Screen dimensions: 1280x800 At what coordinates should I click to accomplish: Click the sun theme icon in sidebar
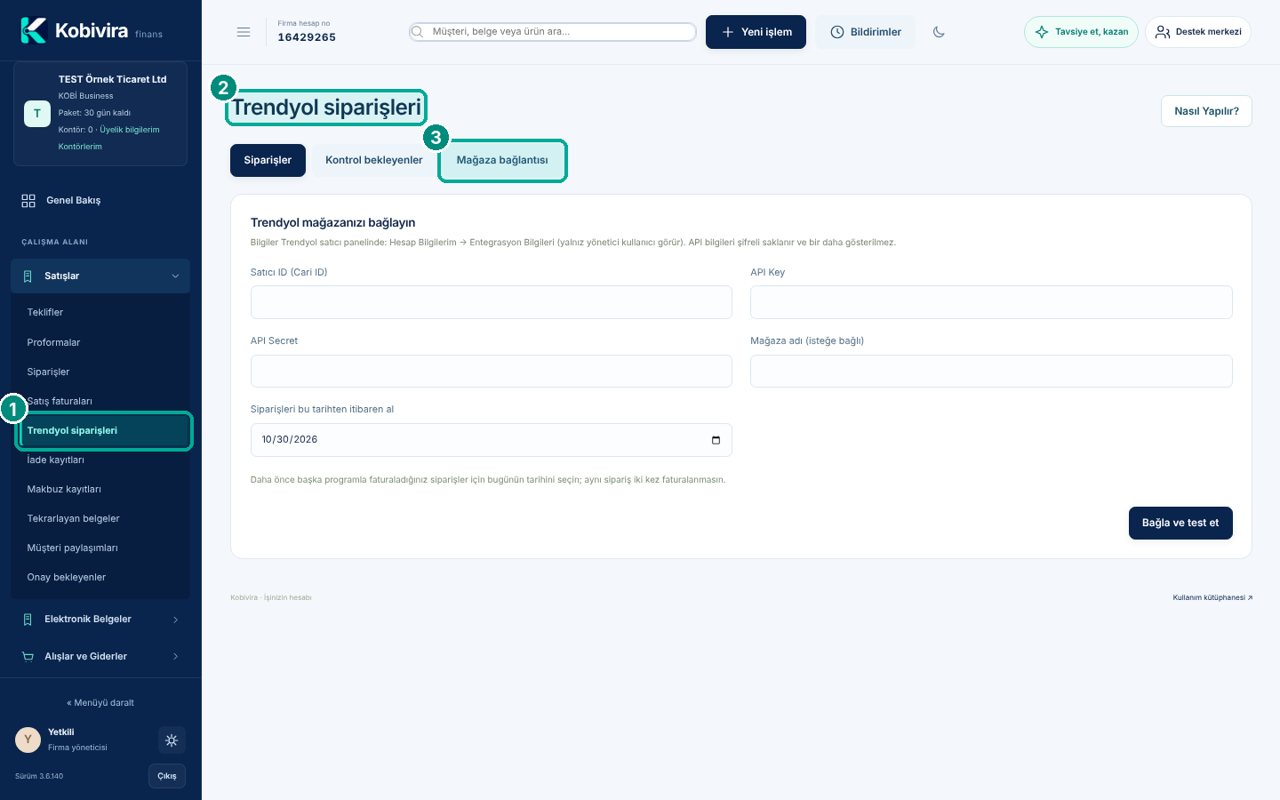[172, 740]
